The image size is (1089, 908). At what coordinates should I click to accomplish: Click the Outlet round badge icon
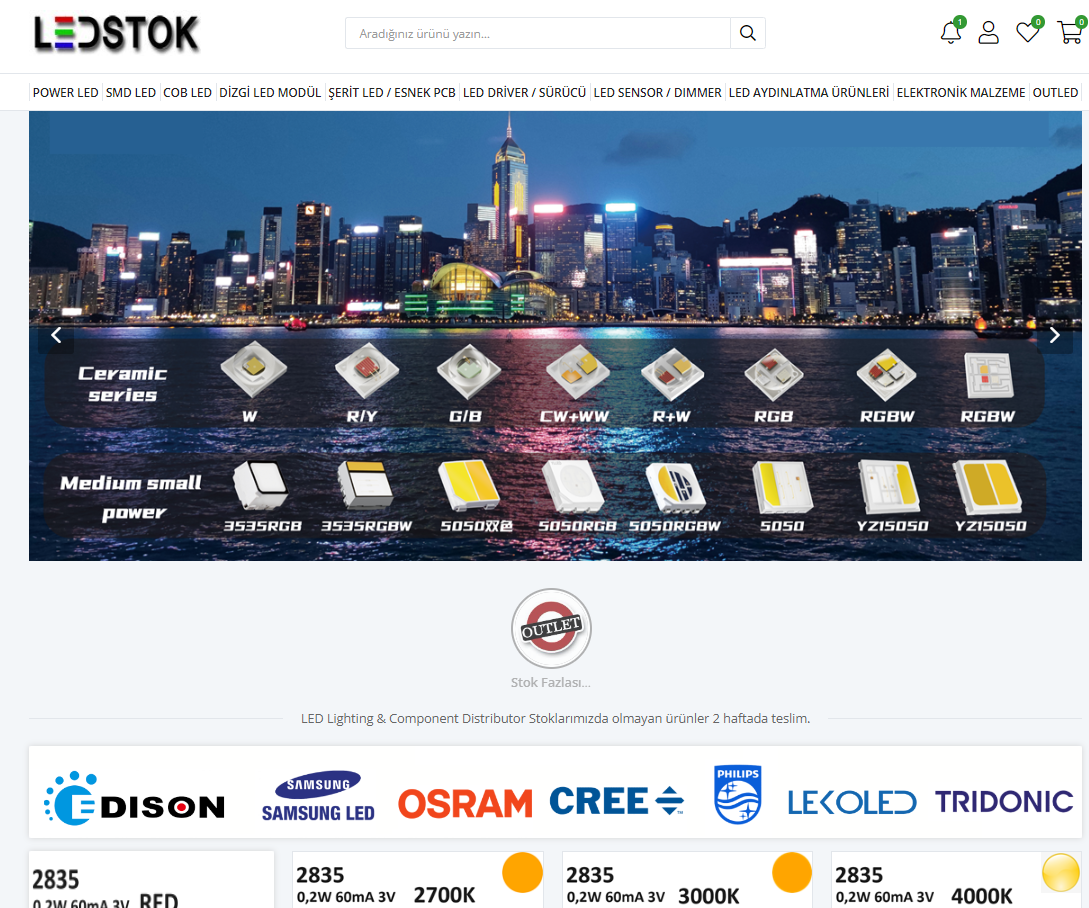(x=551, y=629)
